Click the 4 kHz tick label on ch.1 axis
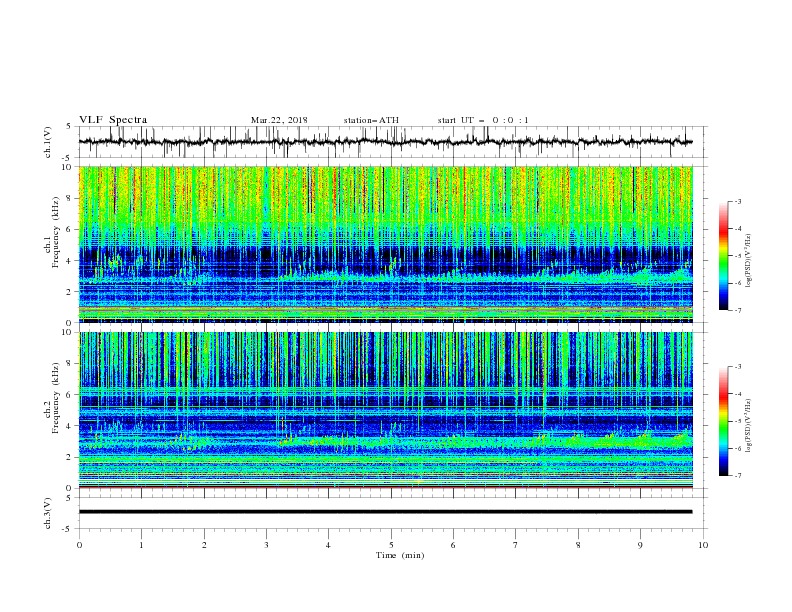This screenshot has height=612, width=792. coord(70,261)
